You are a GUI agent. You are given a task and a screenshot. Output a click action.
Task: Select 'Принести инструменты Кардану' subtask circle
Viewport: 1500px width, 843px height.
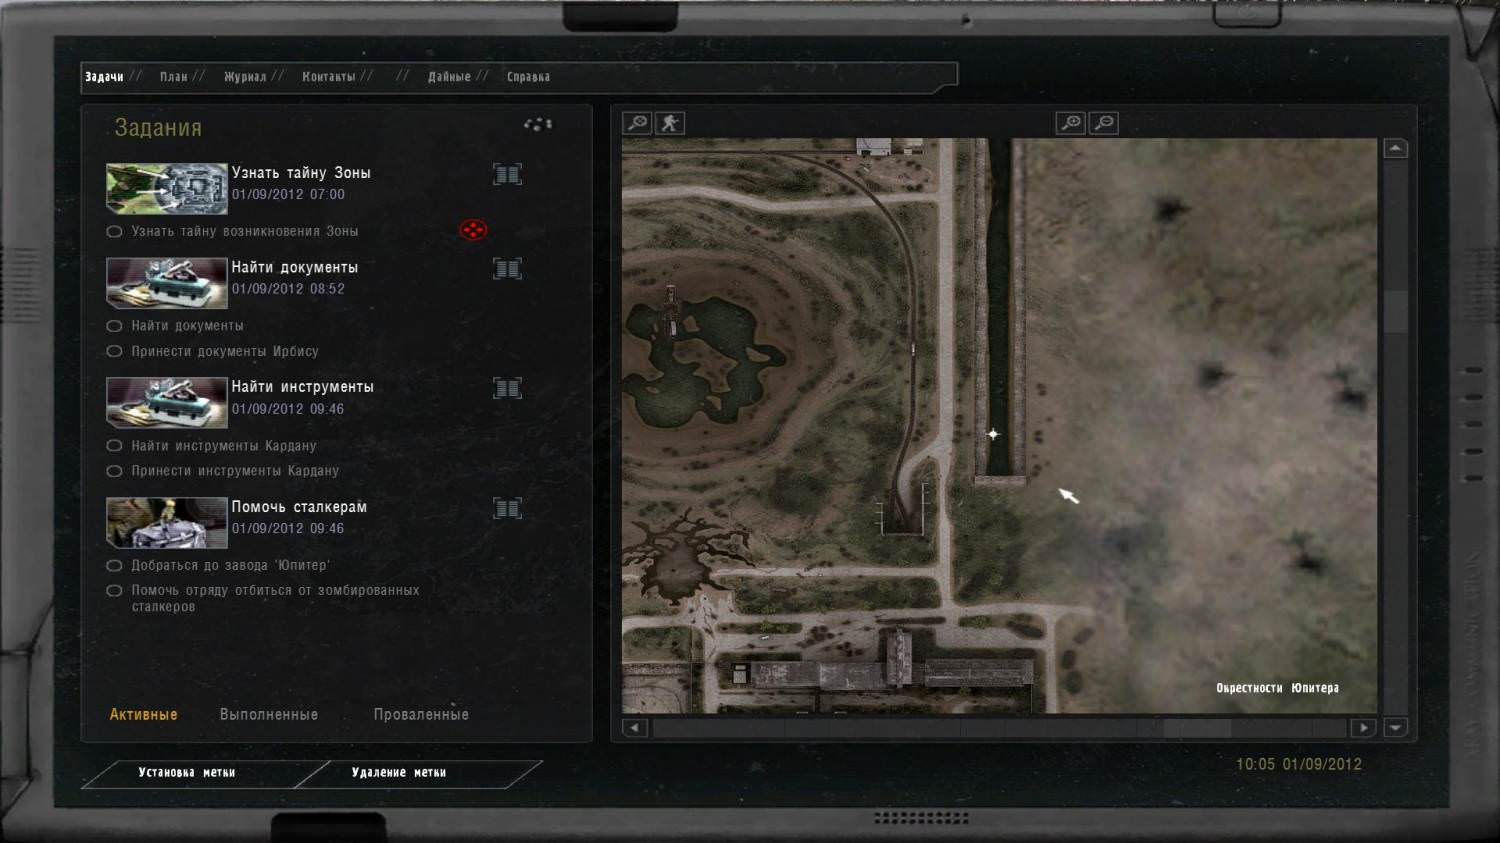[x=114, y=471]
